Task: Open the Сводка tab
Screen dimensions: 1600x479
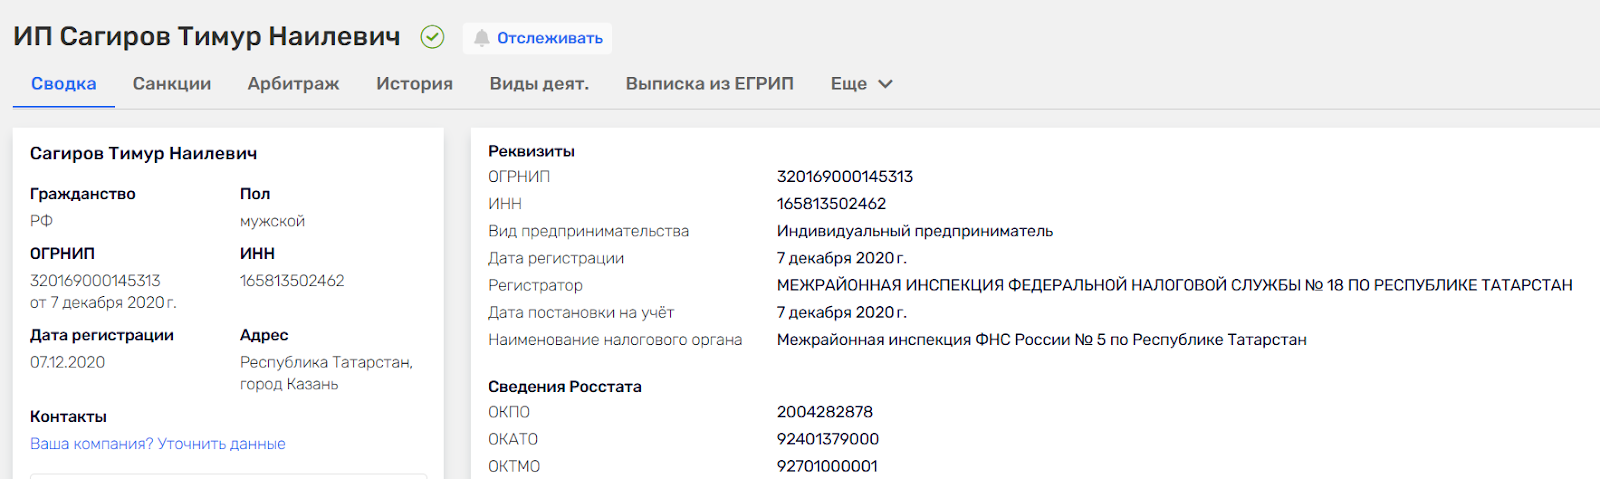Action: point(63,84)
